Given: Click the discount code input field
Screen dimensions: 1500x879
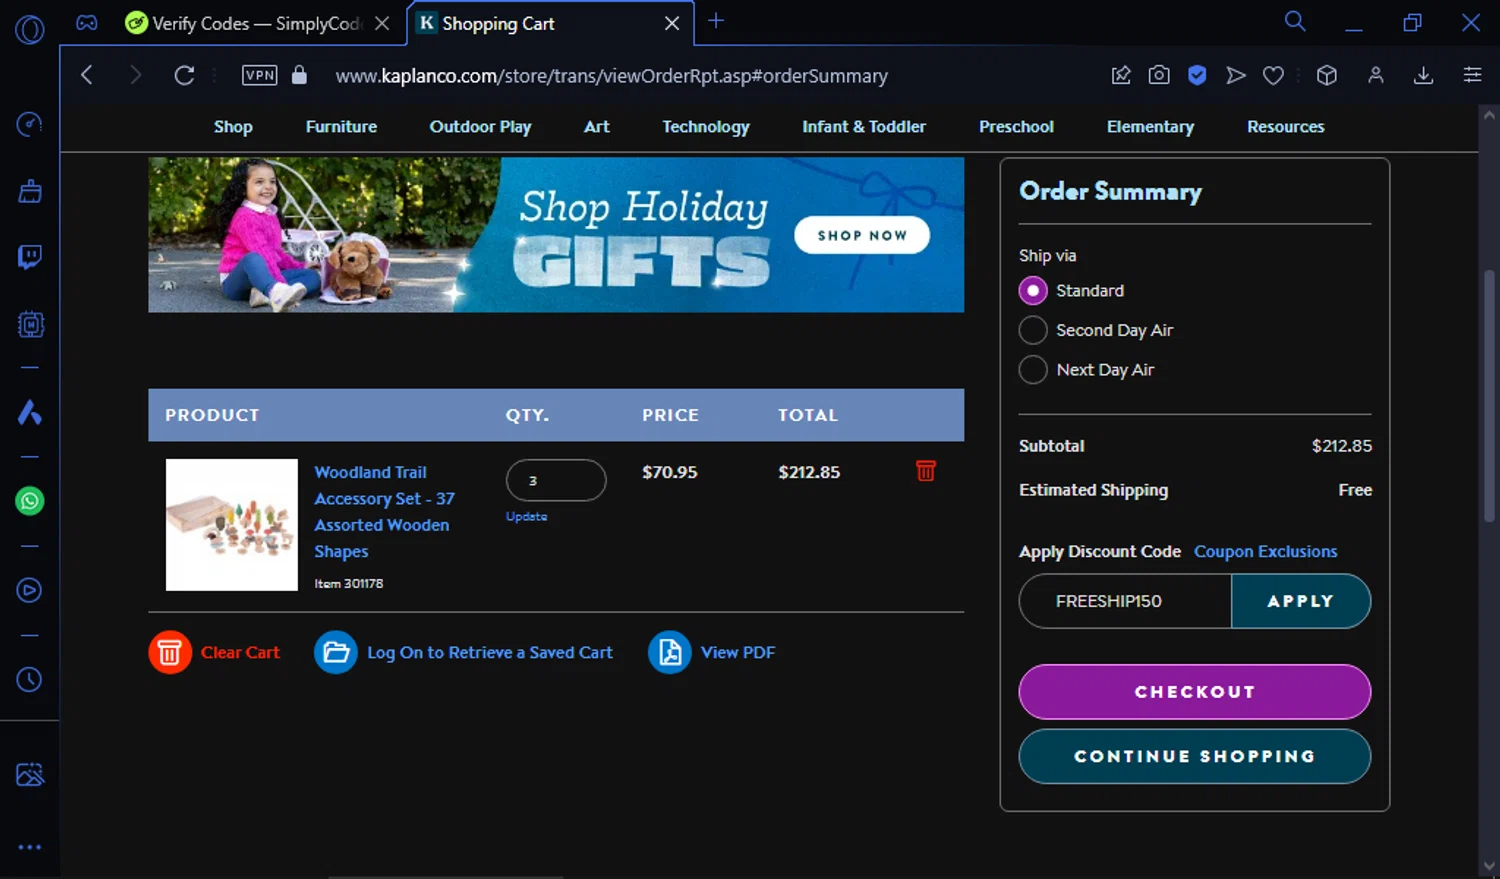Looking at the screenshot, I should 1125,601.
